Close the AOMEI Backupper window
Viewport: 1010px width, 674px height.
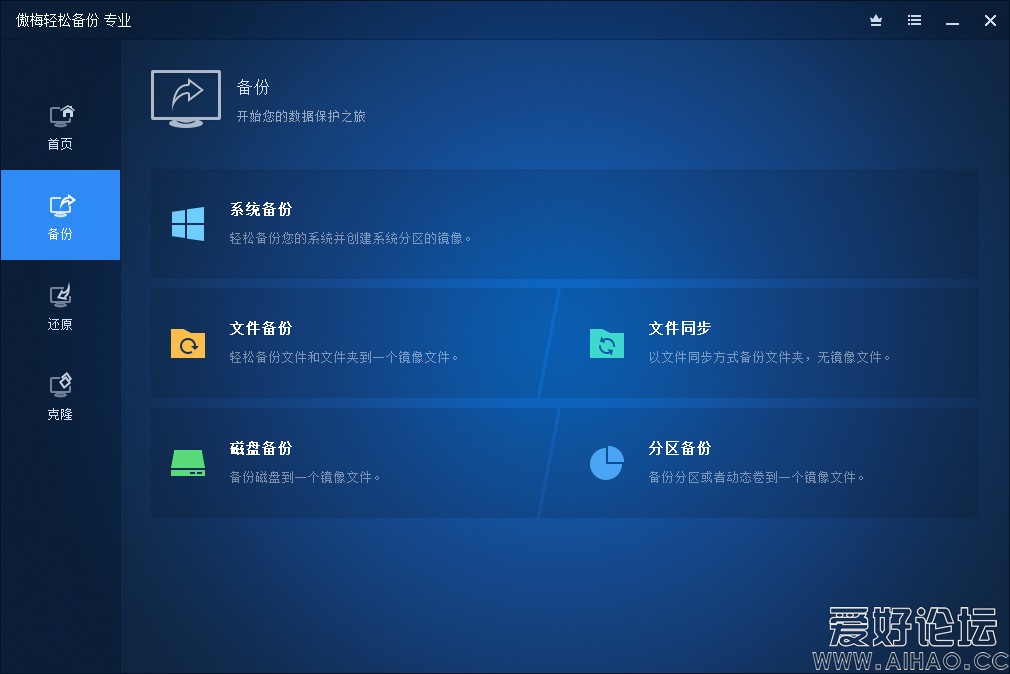click(991, 21)
